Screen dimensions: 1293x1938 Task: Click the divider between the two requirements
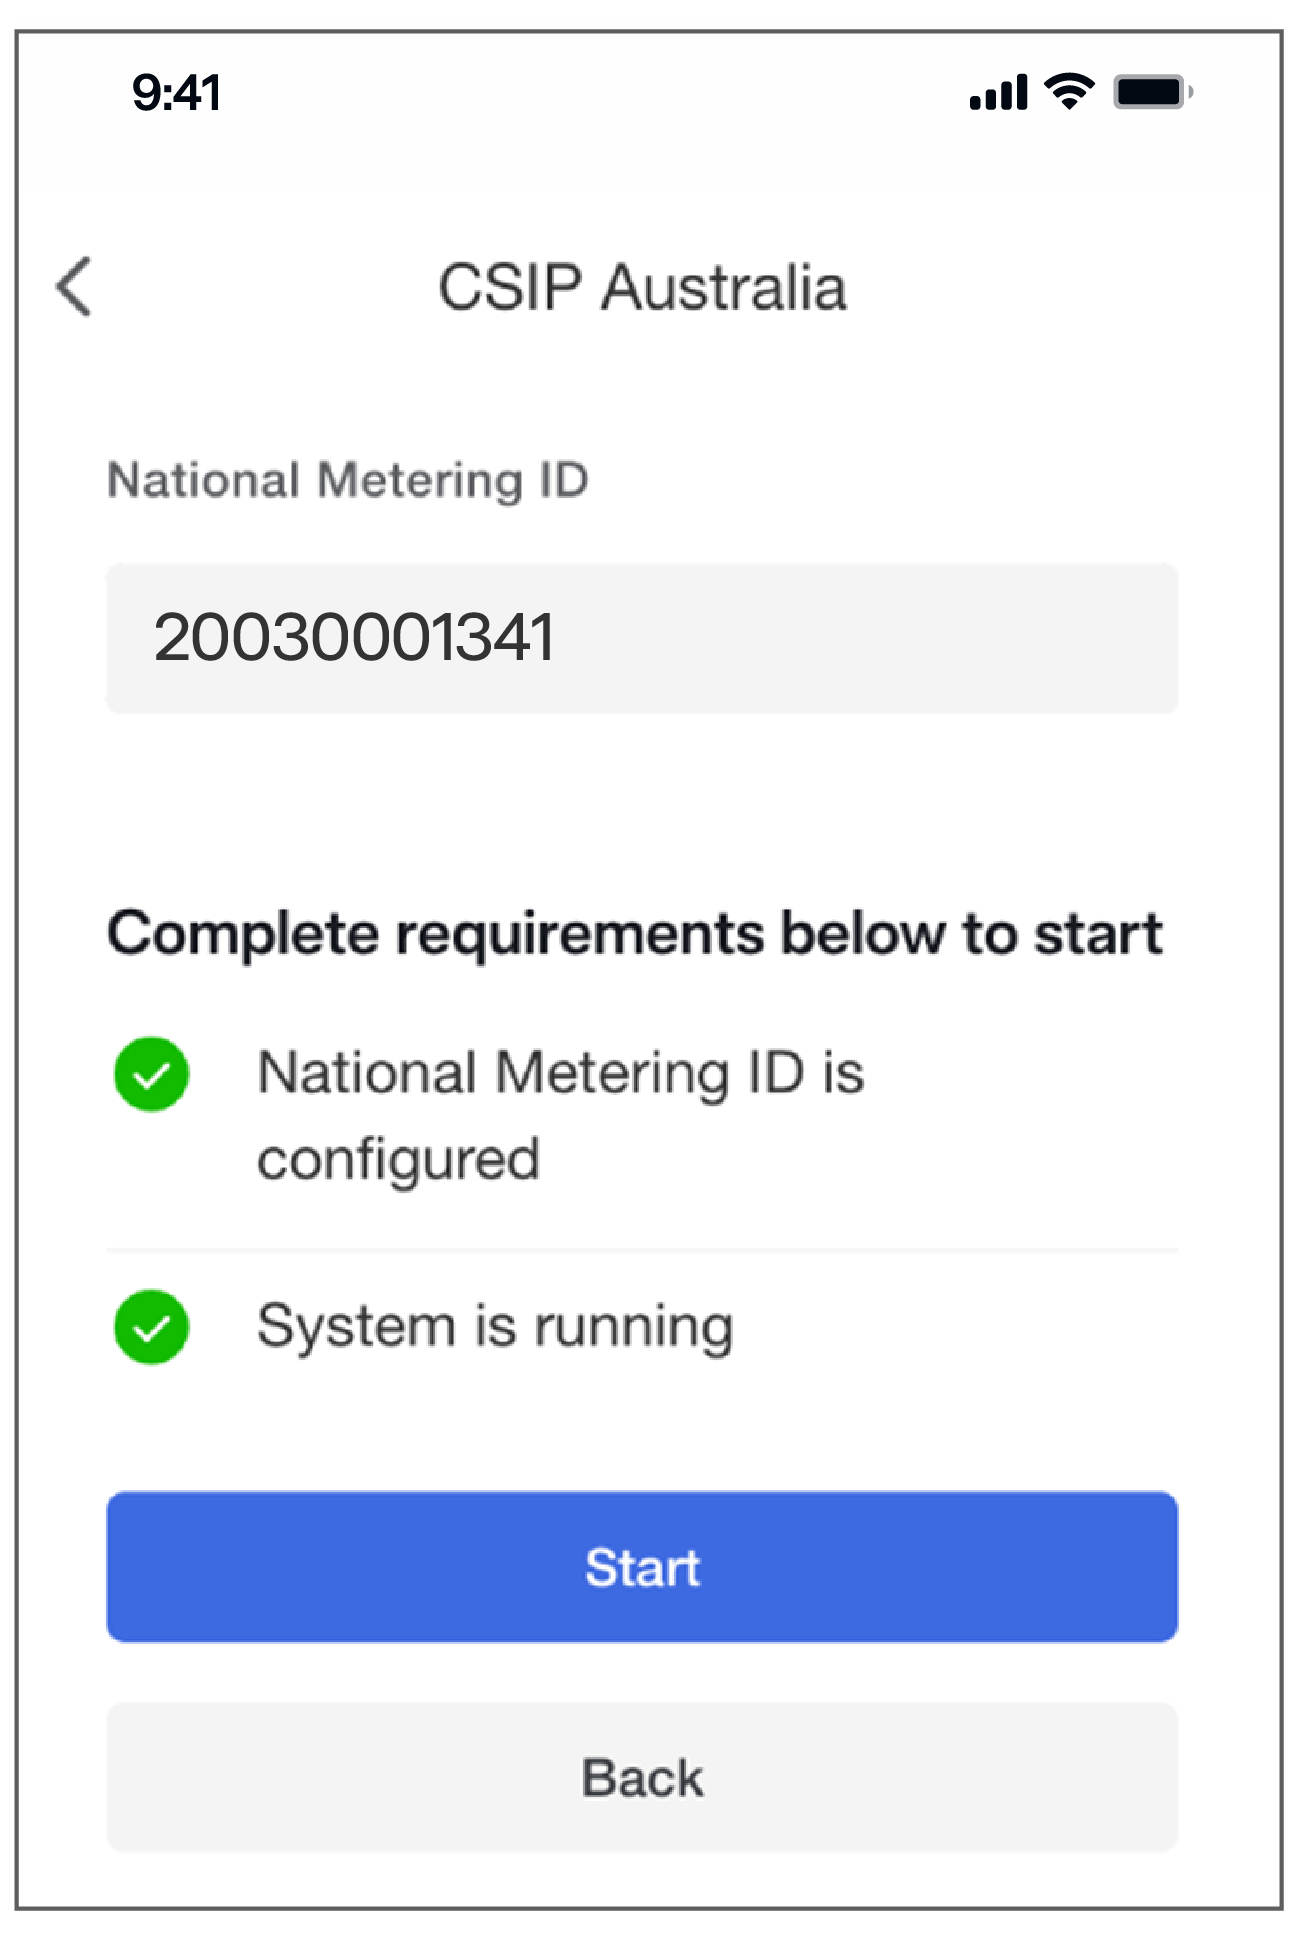point(642,1250)
